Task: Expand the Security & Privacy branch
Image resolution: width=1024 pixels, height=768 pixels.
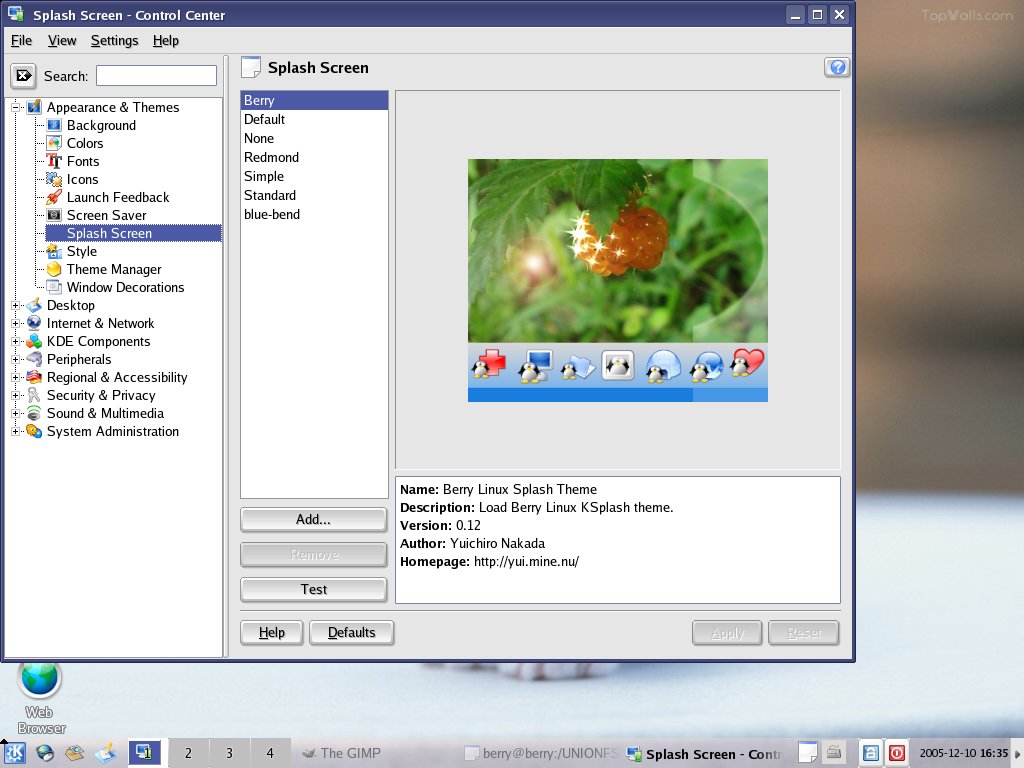Action: 16,395
